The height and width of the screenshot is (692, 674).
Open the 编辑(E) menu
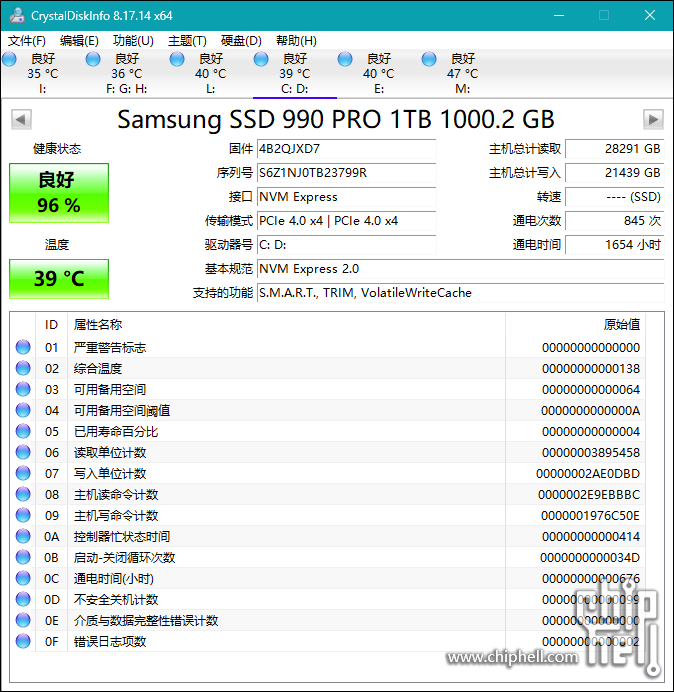79,41
